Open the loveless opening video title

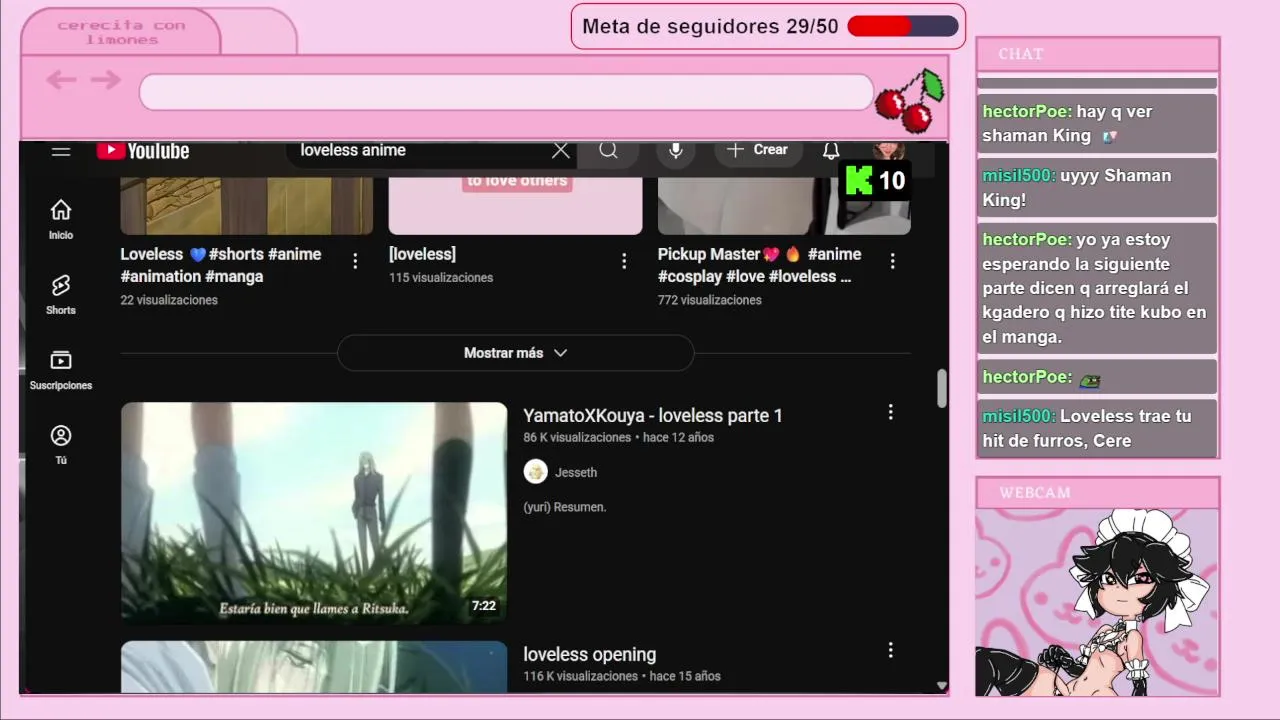590,654
